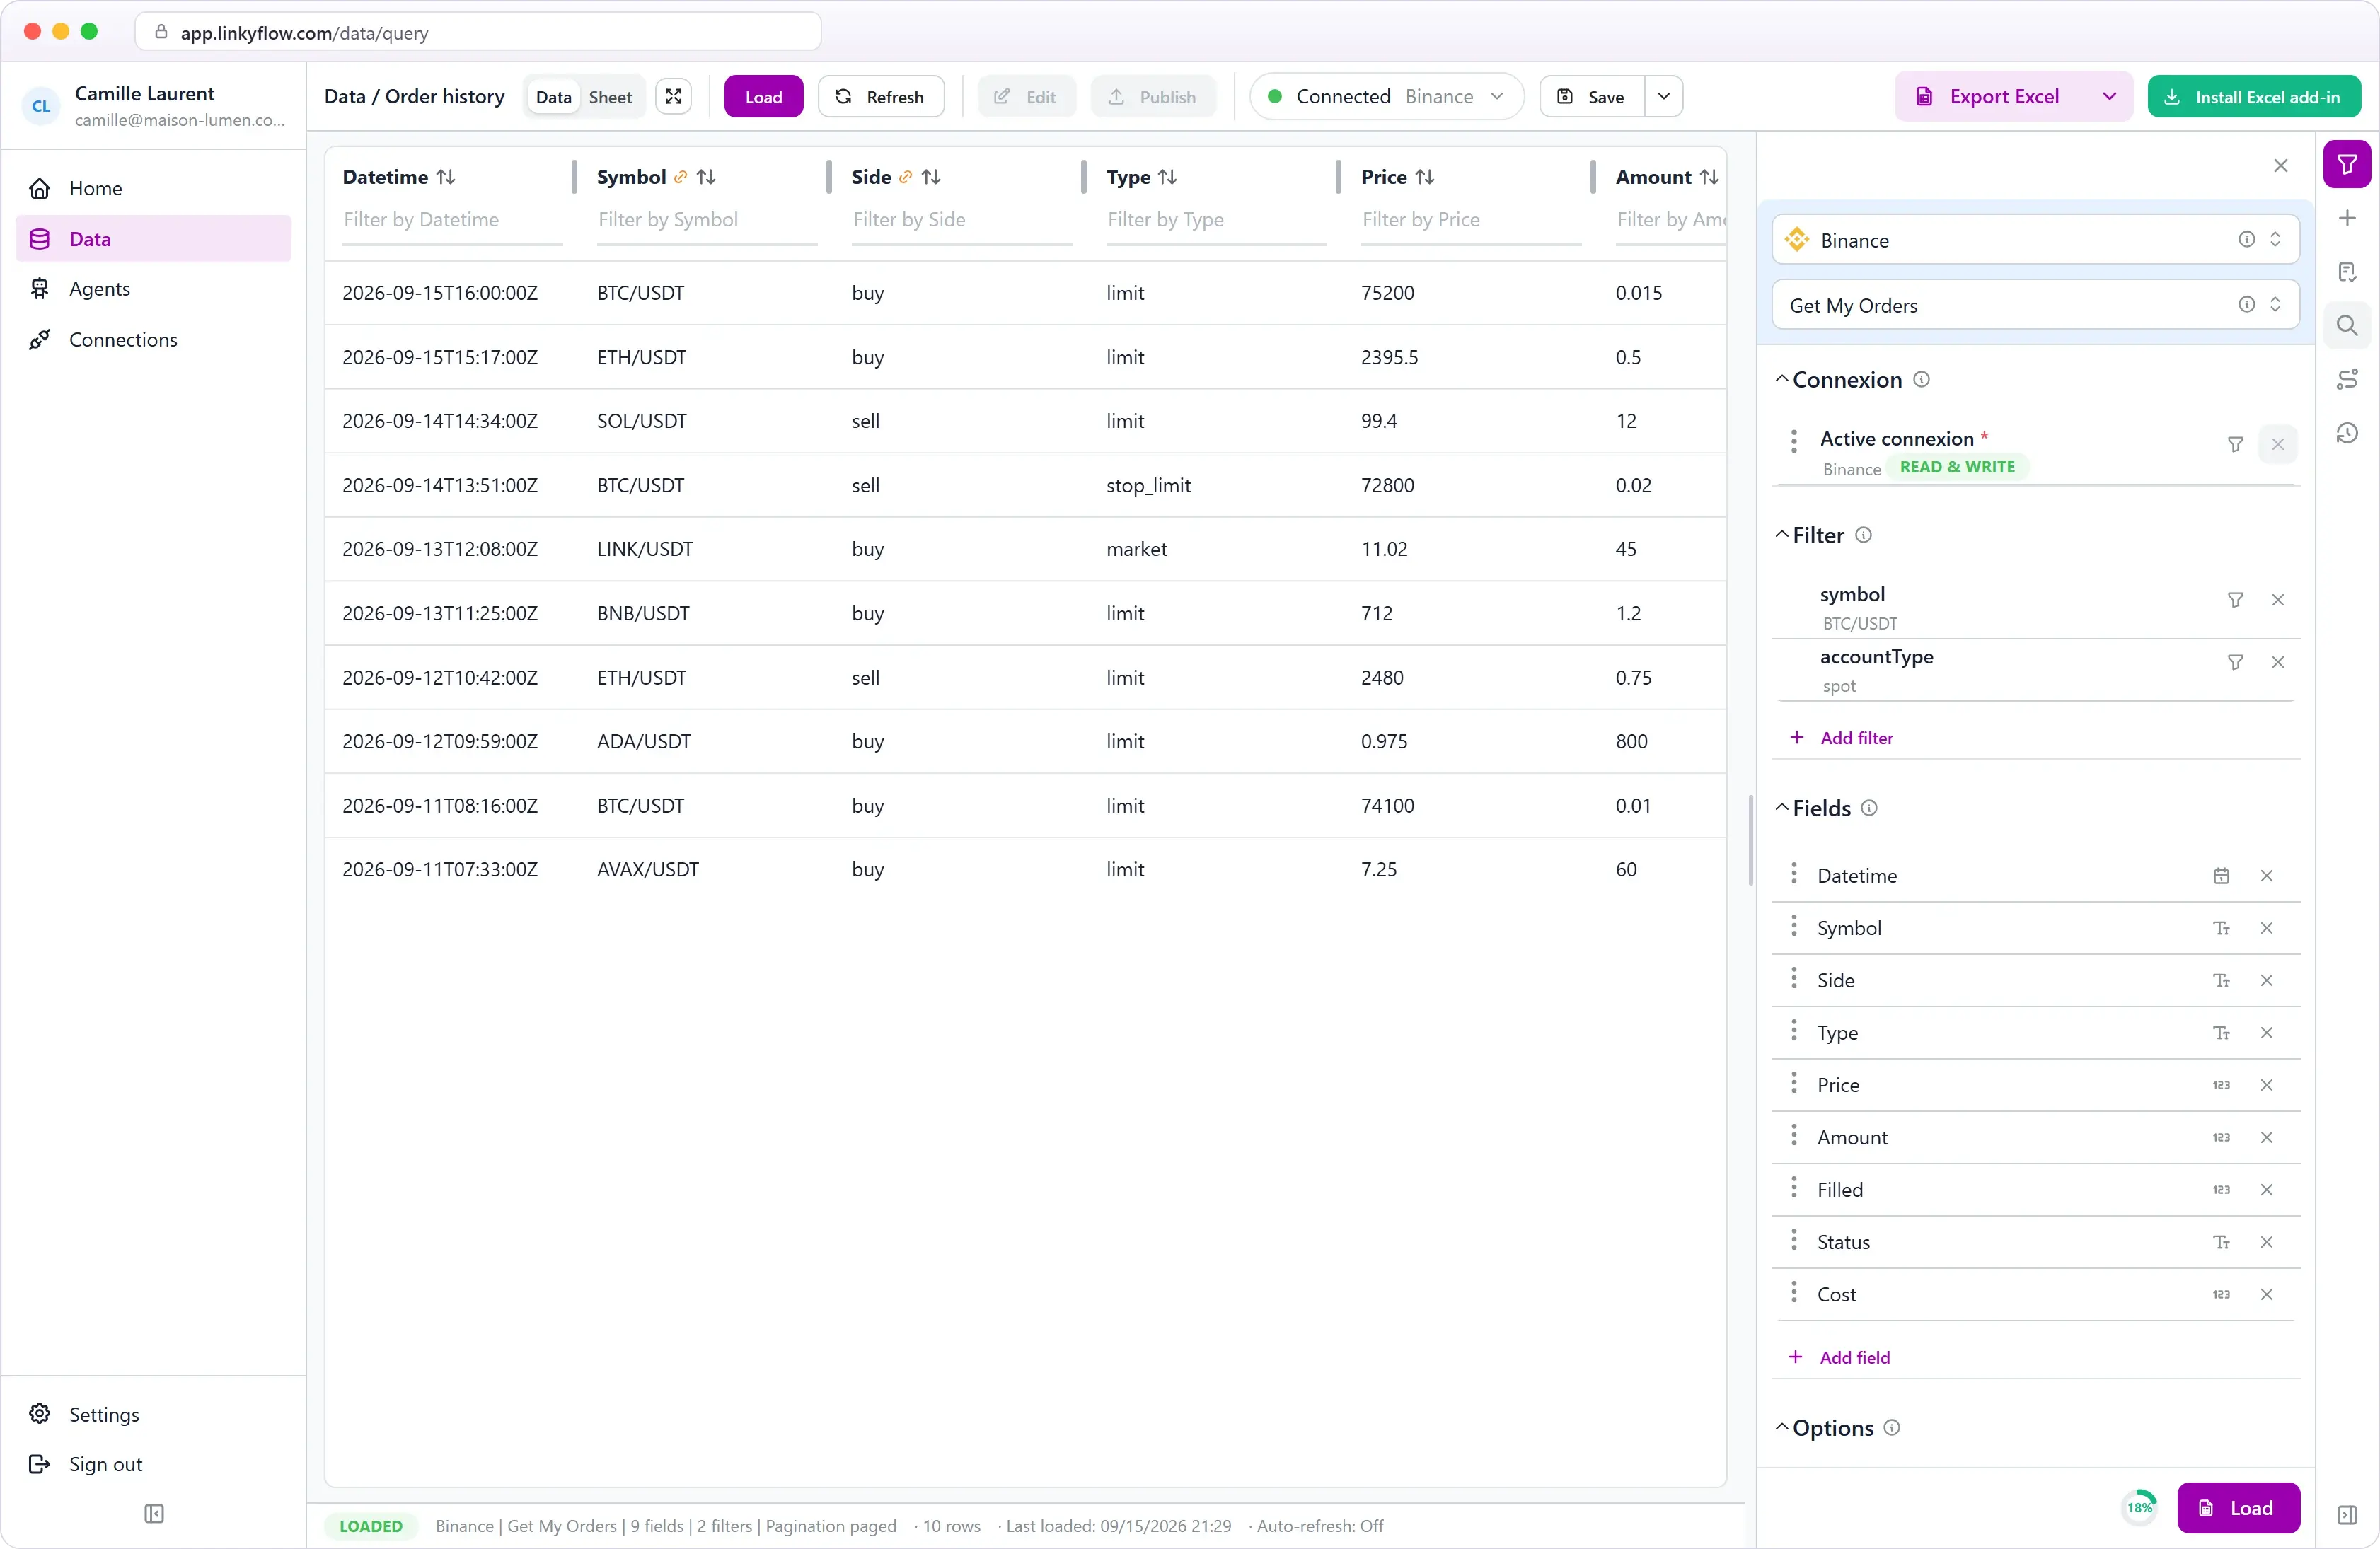
Task: Click the funnel icon on symbol filter
Action: click(x=2235, y=600)
